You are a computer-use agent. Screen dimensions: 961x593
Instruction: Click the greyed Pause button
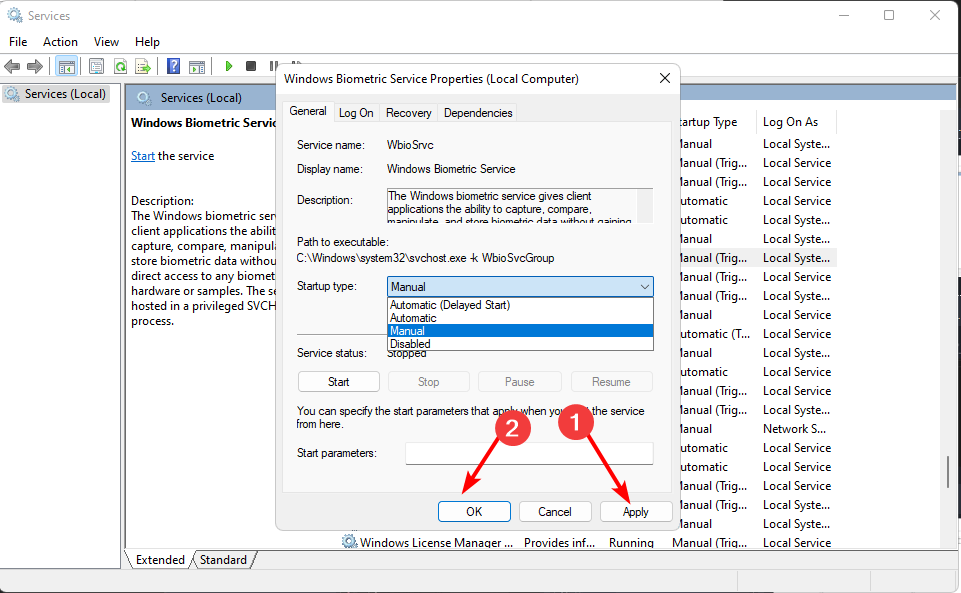pyautogui.click(x=520, y=382)
